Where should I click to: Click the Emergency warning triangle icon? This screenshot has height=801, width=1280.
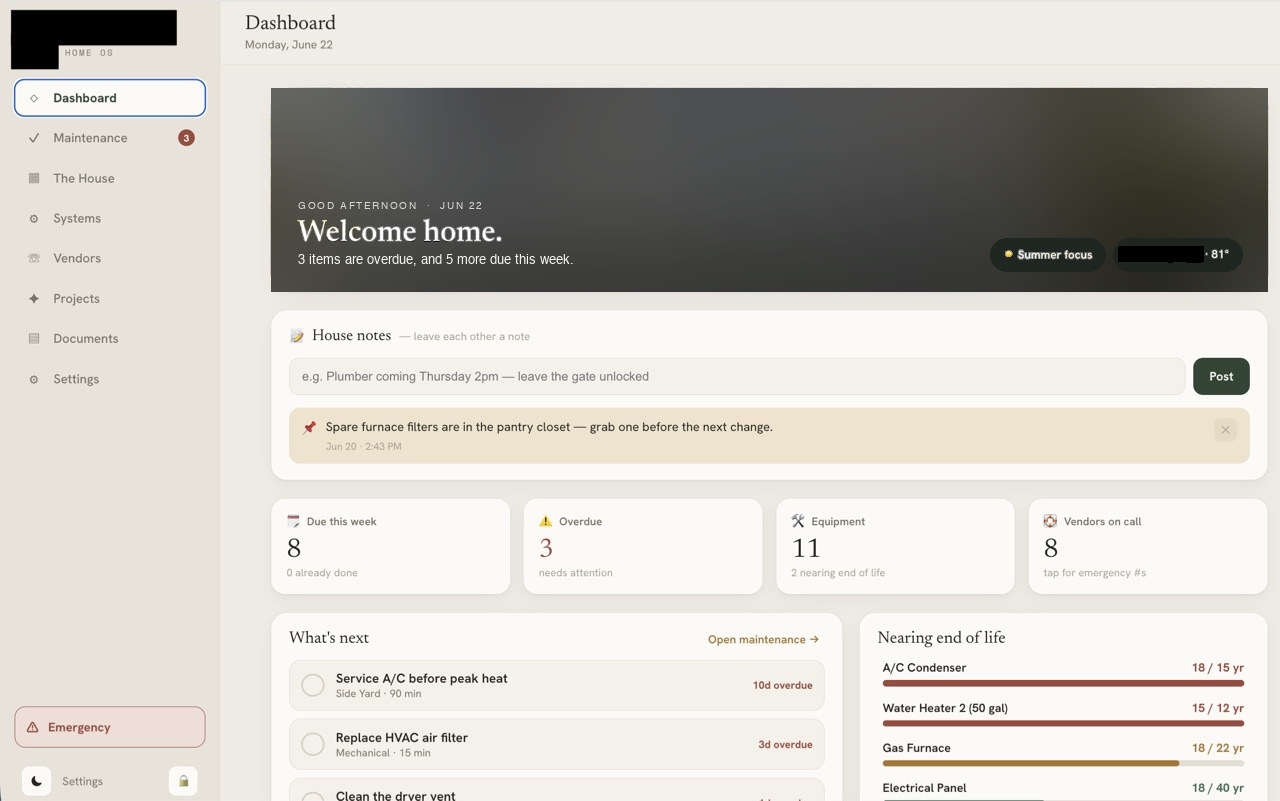[x=33, y=727]
